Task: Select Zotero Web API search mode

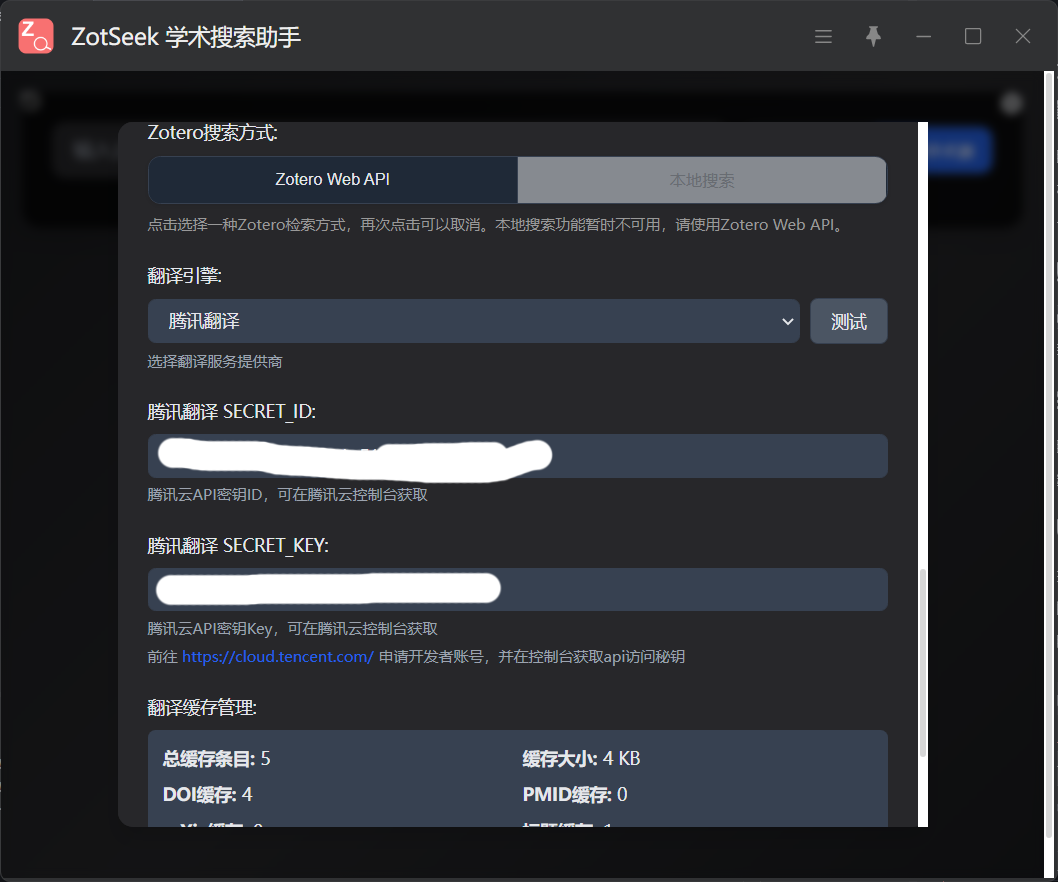Action: point(333,180)
